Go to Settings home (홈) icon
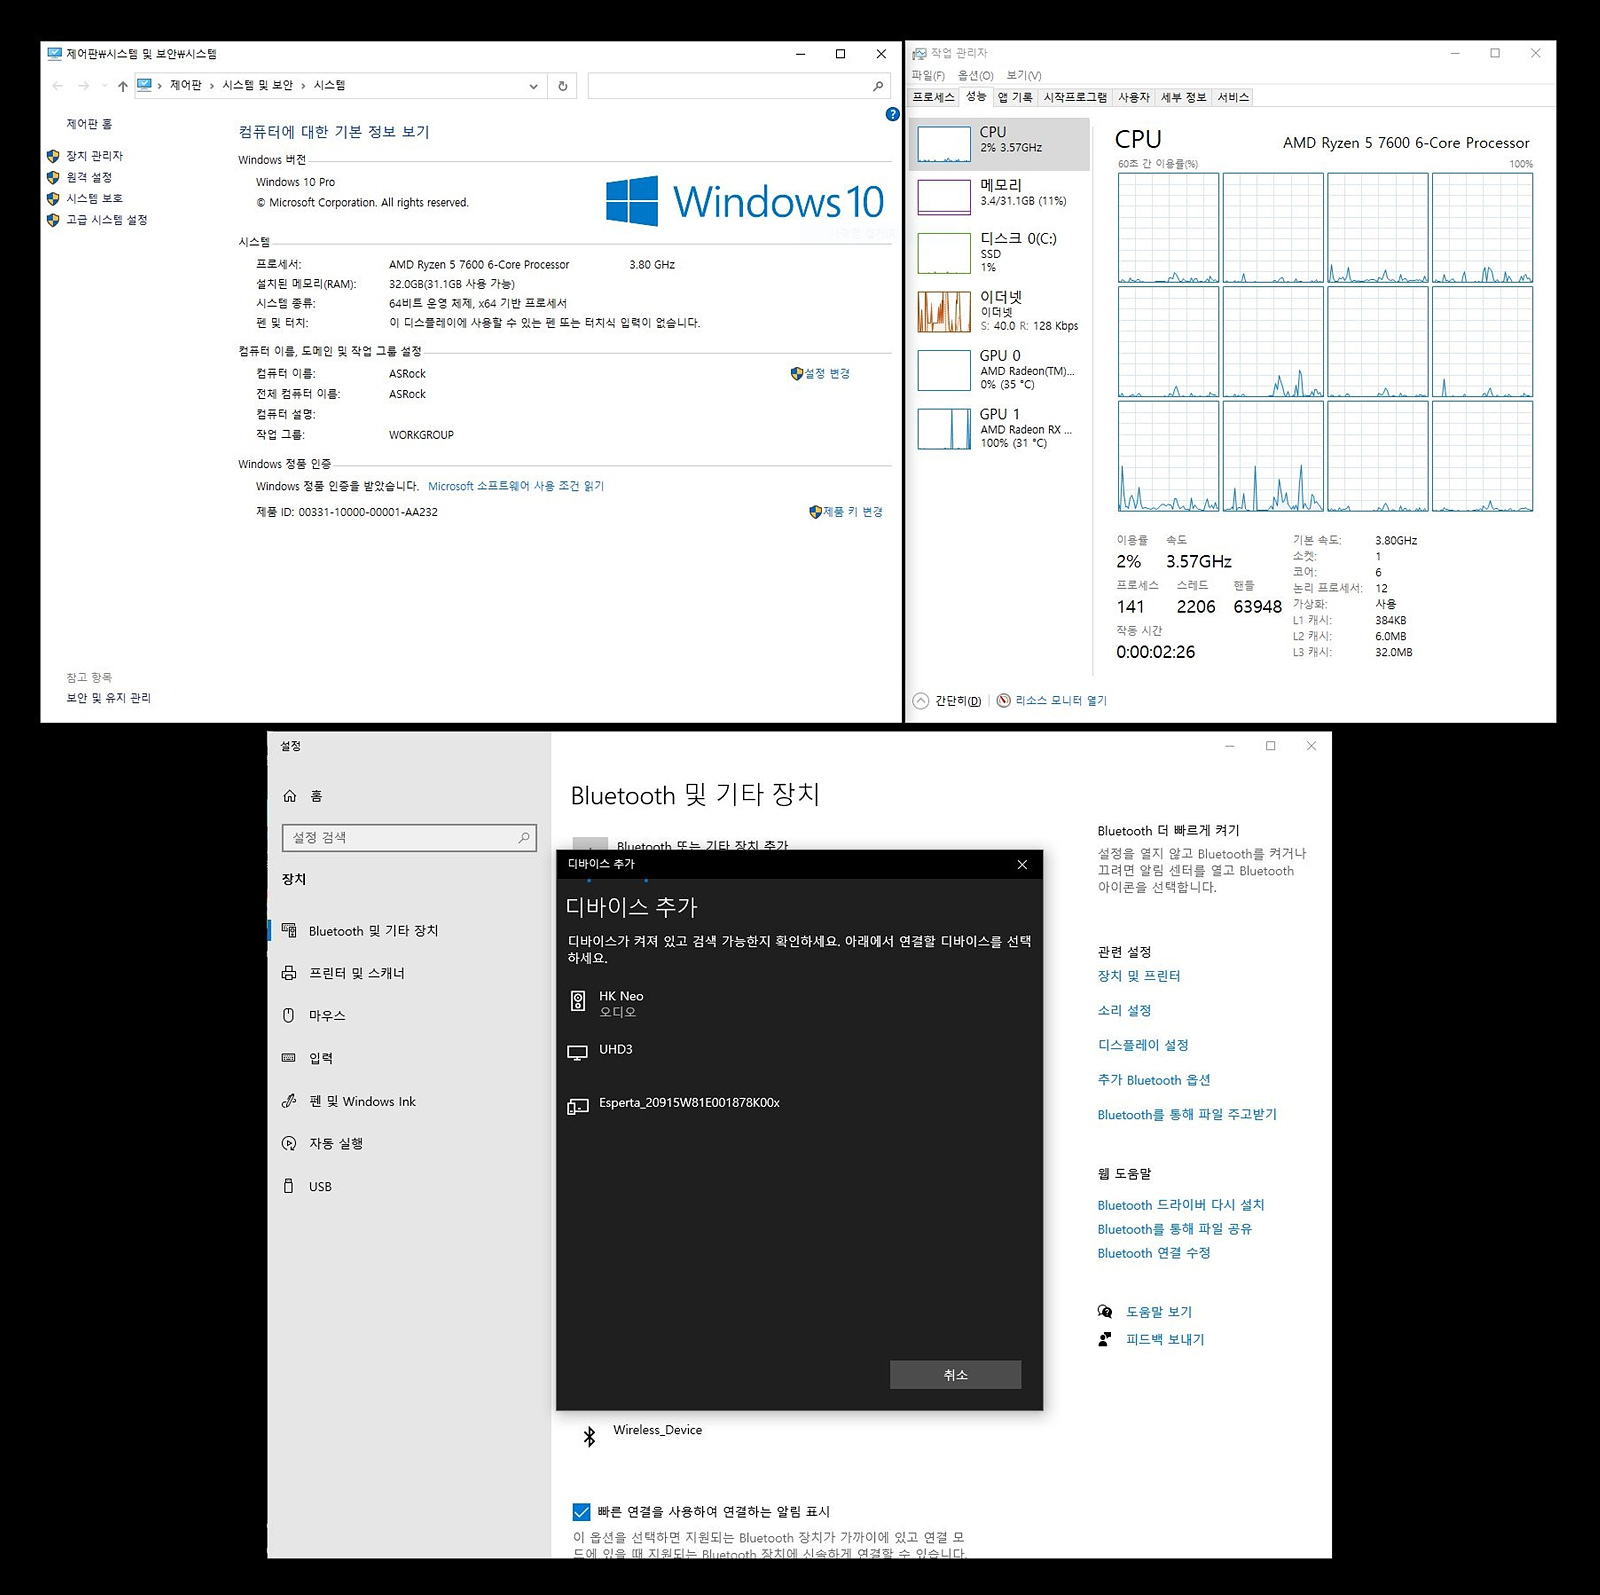1600x1595 pixels. 290,796
